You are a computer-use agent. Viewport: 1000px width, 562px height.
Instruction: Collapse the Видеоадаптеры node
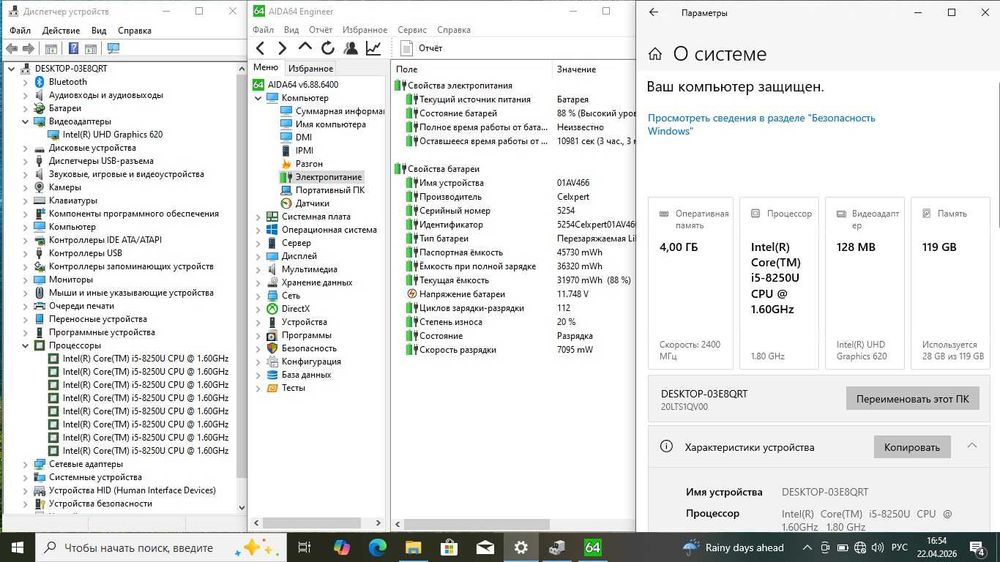pos(25,121)
